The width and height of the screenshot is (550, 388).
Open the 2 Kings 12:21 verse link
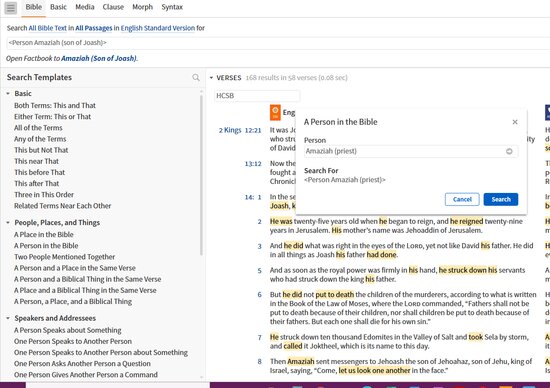click(x=240, y=130)
